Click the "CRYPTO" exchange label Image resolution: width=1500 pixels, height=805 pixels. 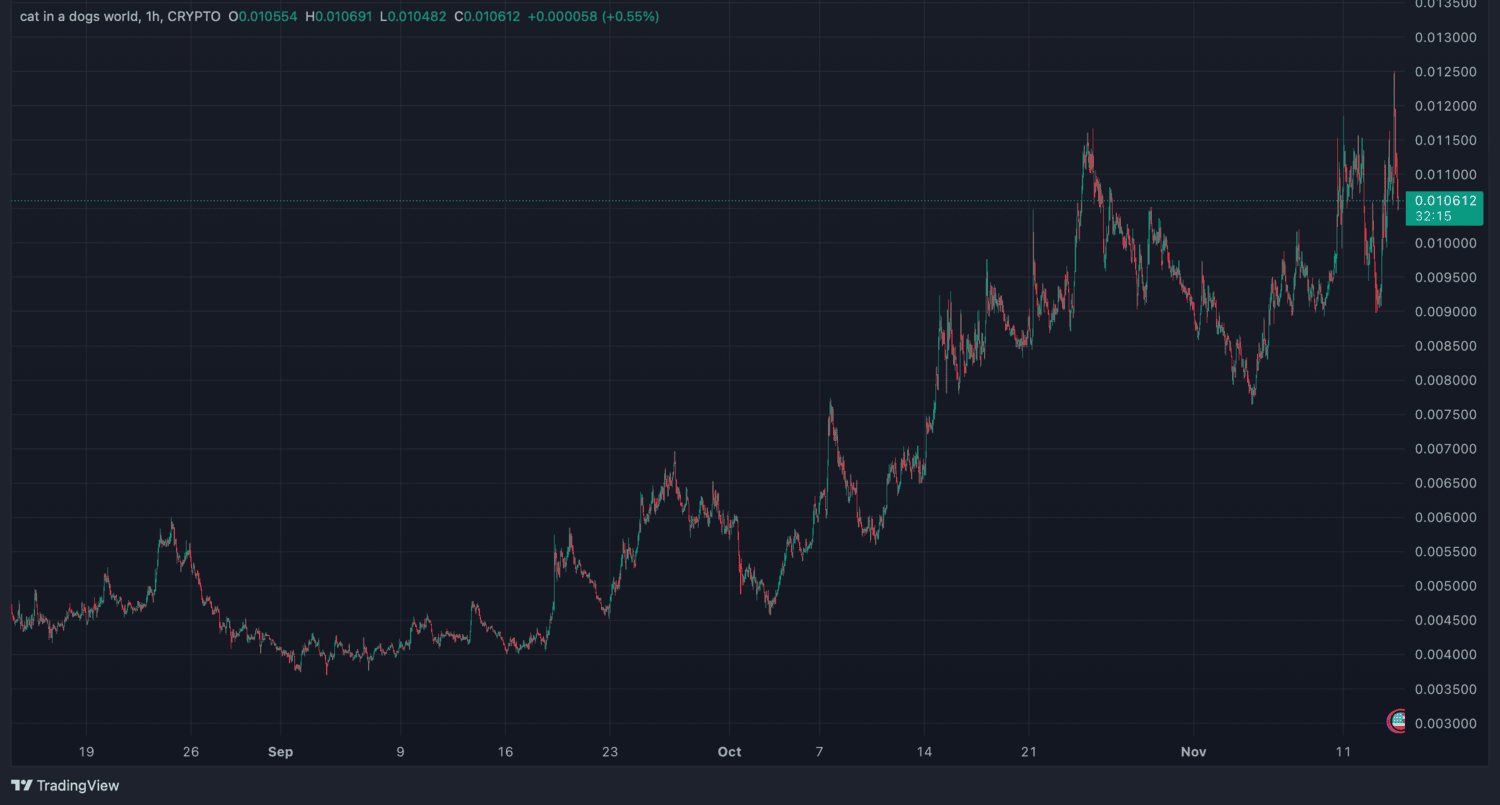point(194,17)
